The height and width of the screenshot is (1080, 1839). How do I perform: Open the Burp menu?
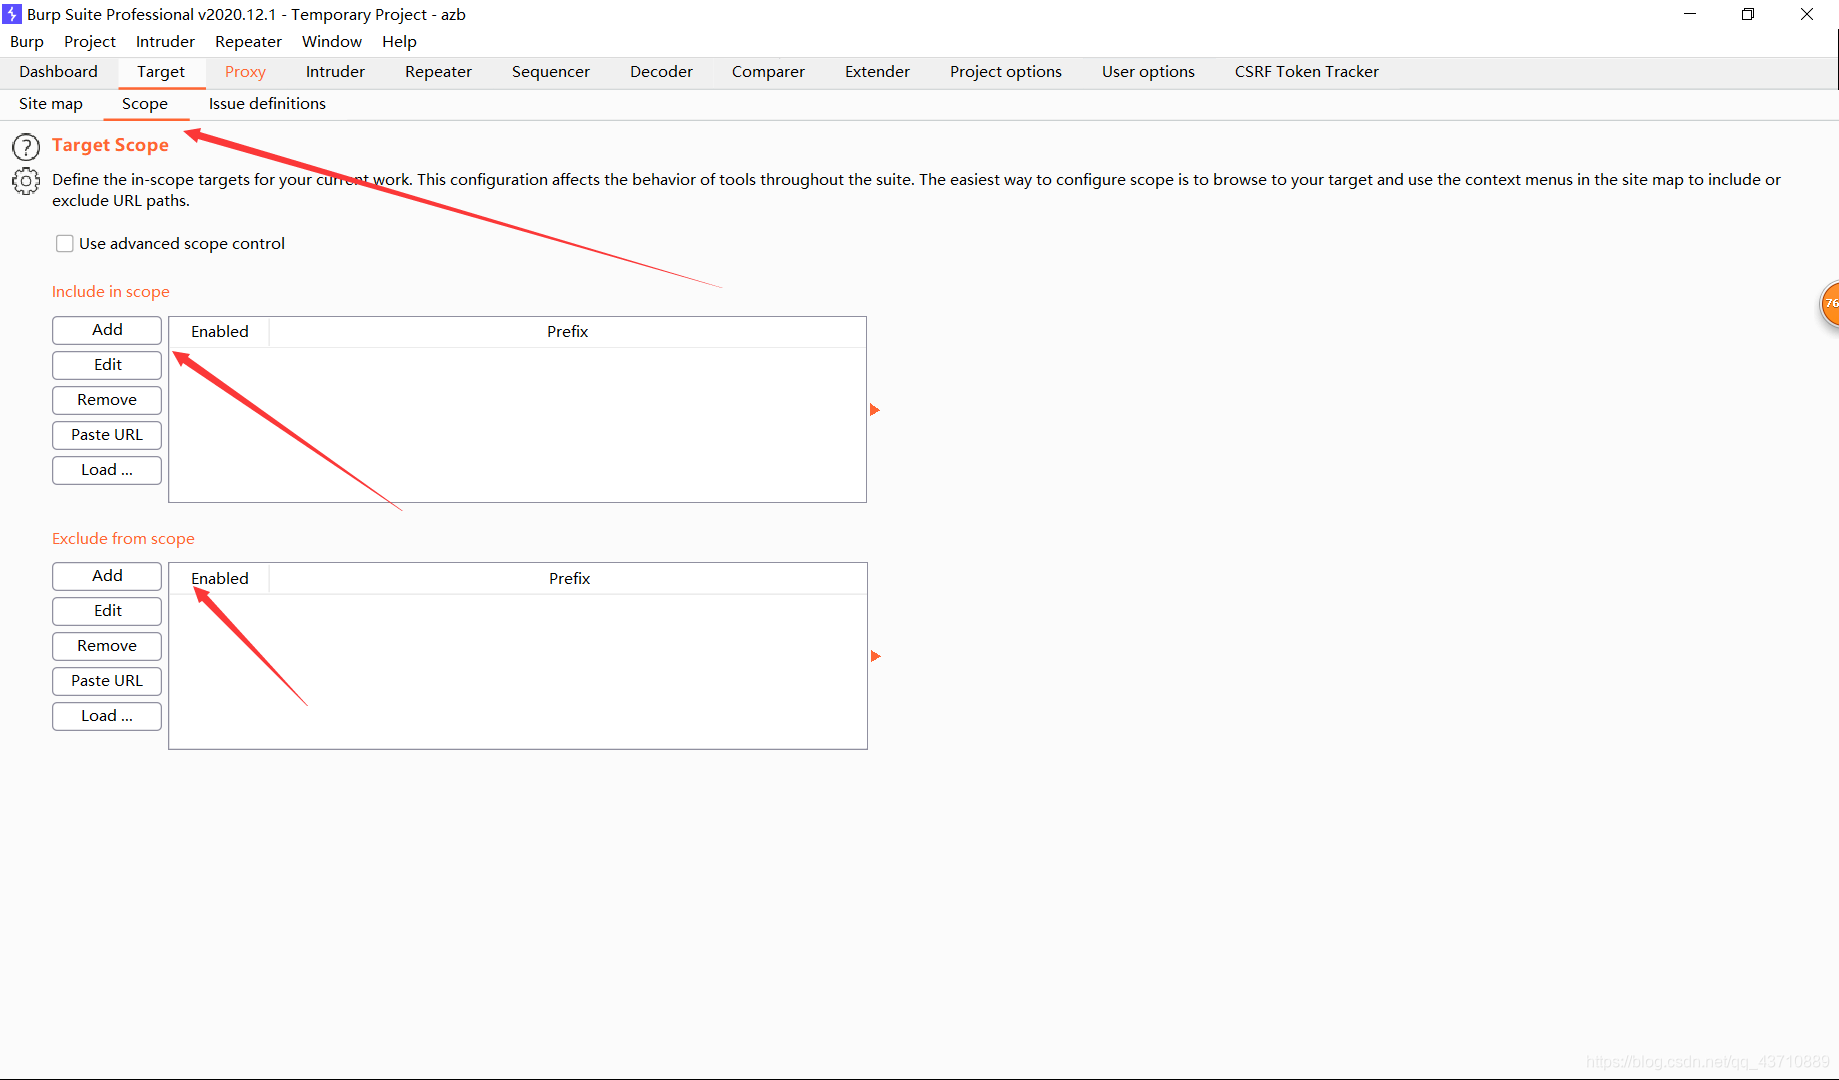[x=27, y=41]
